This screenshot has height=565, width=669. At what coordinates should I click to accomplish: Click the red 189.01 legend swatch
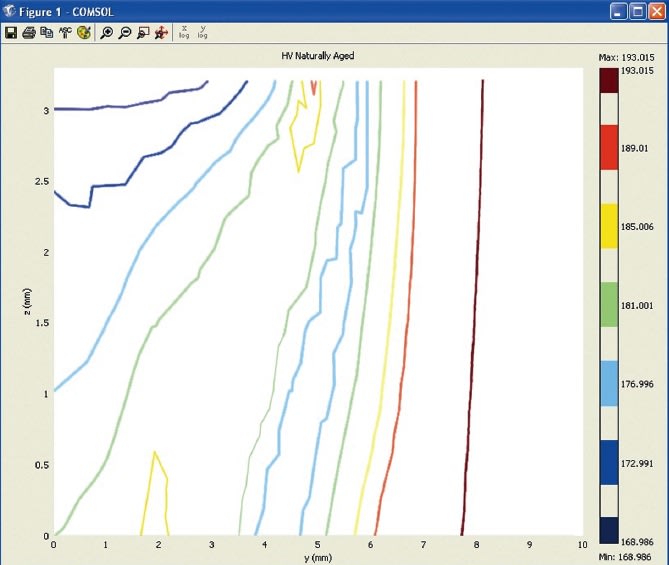tap(609, 147)
